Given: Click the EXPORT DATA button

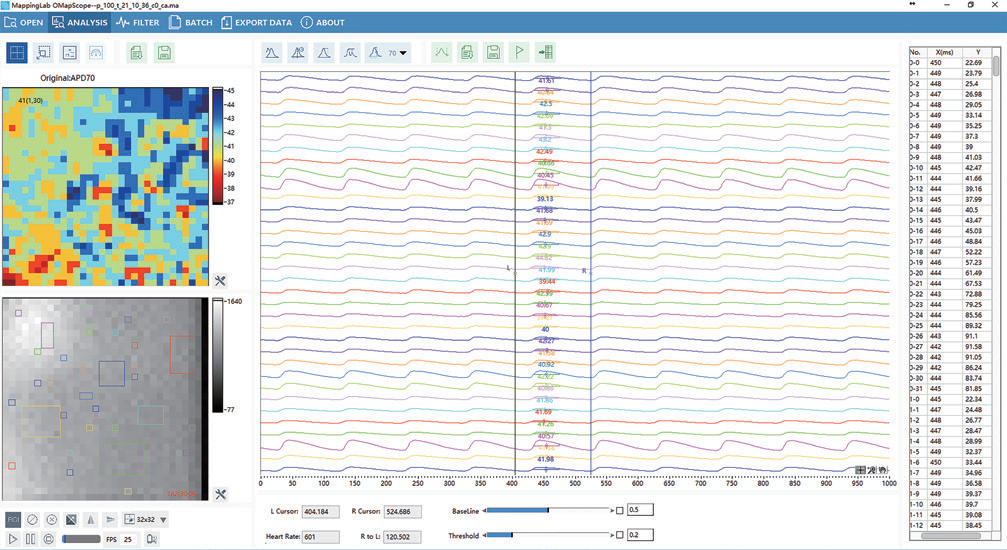Looking at the screenshot, I should (x=257, y=22).
